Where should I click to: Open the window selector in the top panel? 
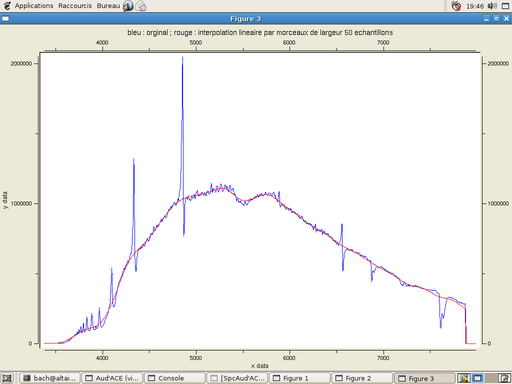(x=505, y=6)
